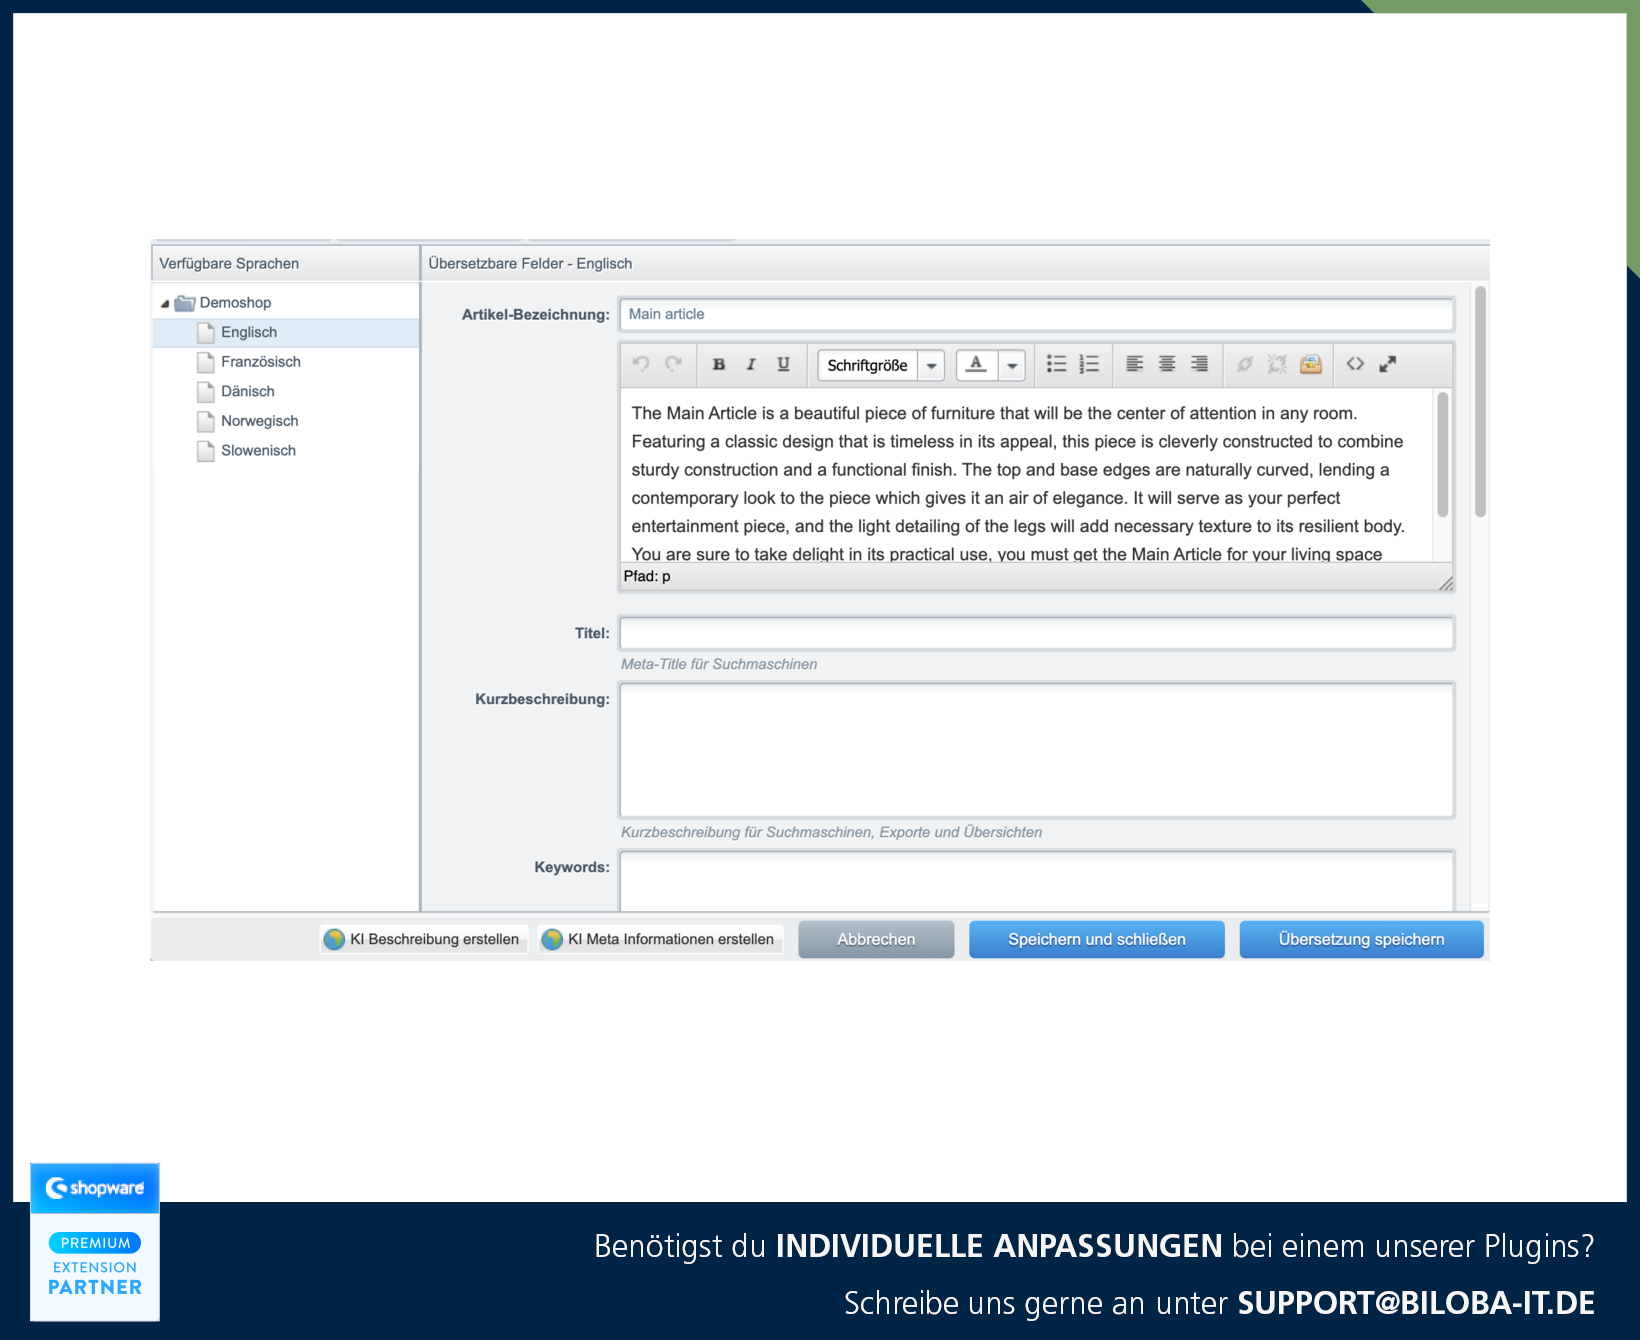1640x1340 pixels.
Task: Toggle bold formatting
Action: (718, 364)
